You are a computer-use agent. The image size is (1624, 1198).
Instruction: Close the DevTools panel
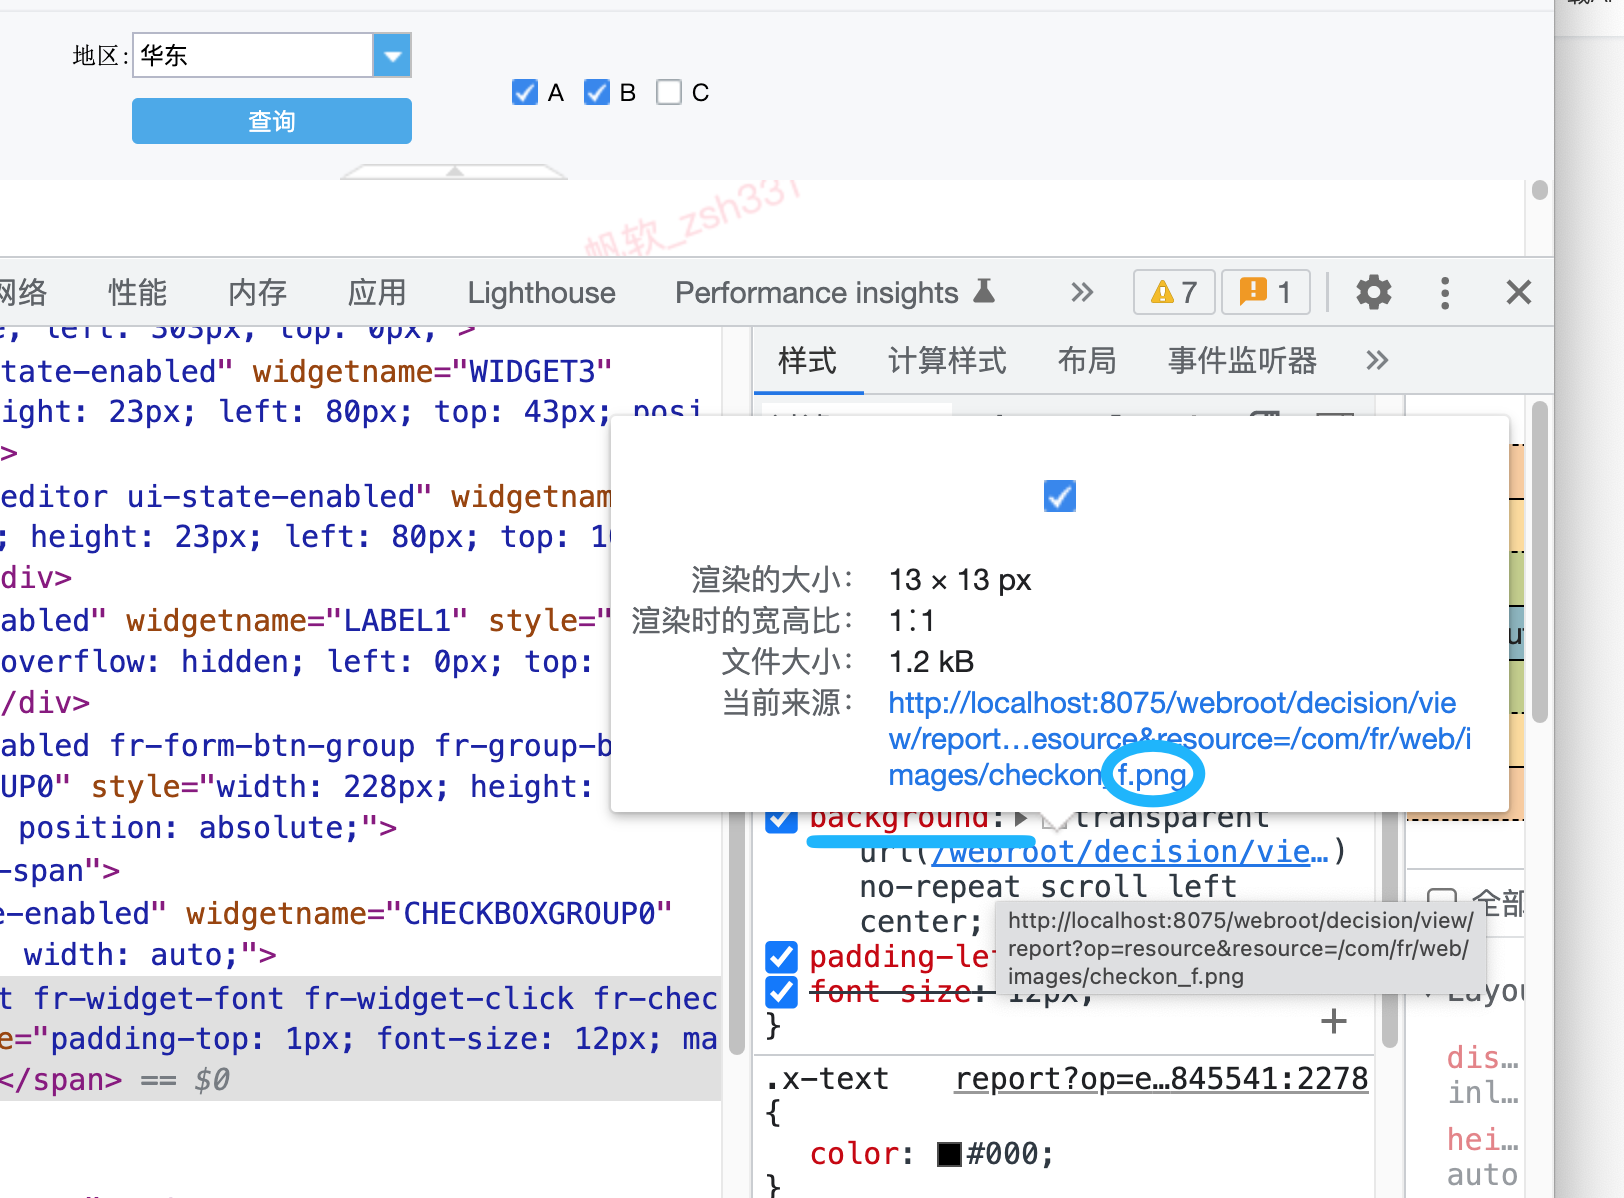(1518, 292)
